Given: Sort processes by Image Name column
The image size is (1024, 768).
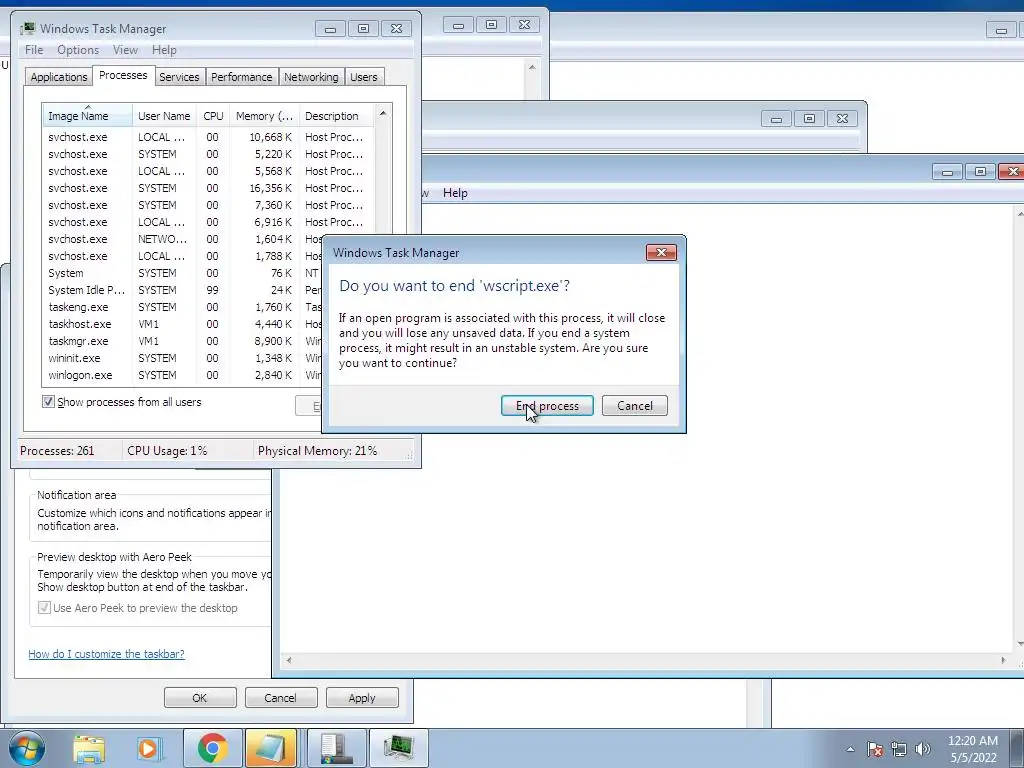Looking at the screenshot, I should coord(87,116).
